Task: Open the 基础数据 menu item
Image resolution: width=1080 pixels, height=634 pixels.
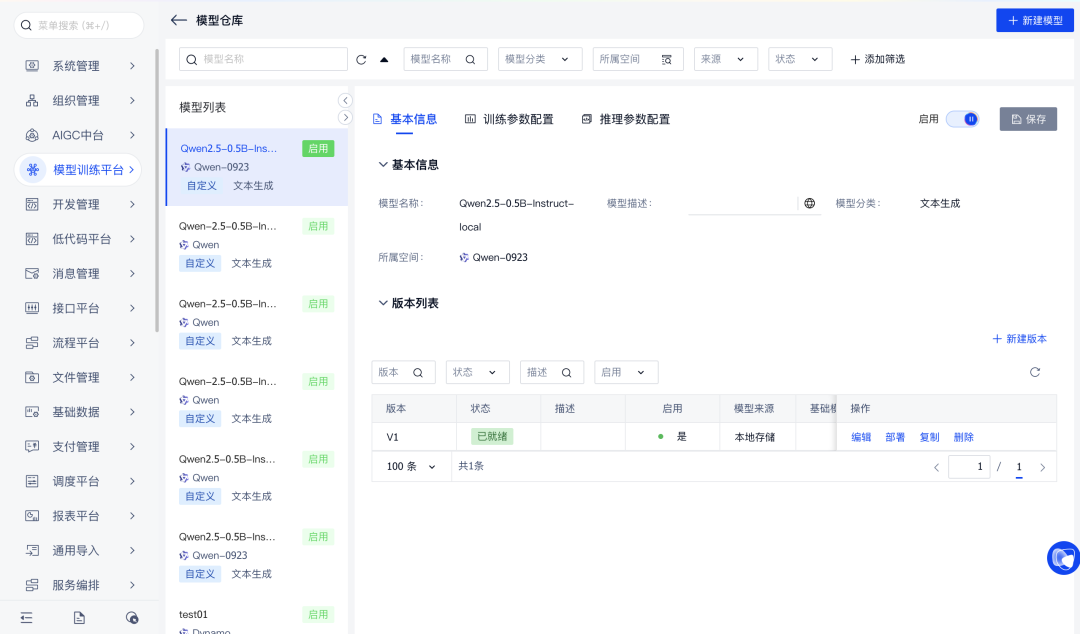Action: click(x=80, y=412)
